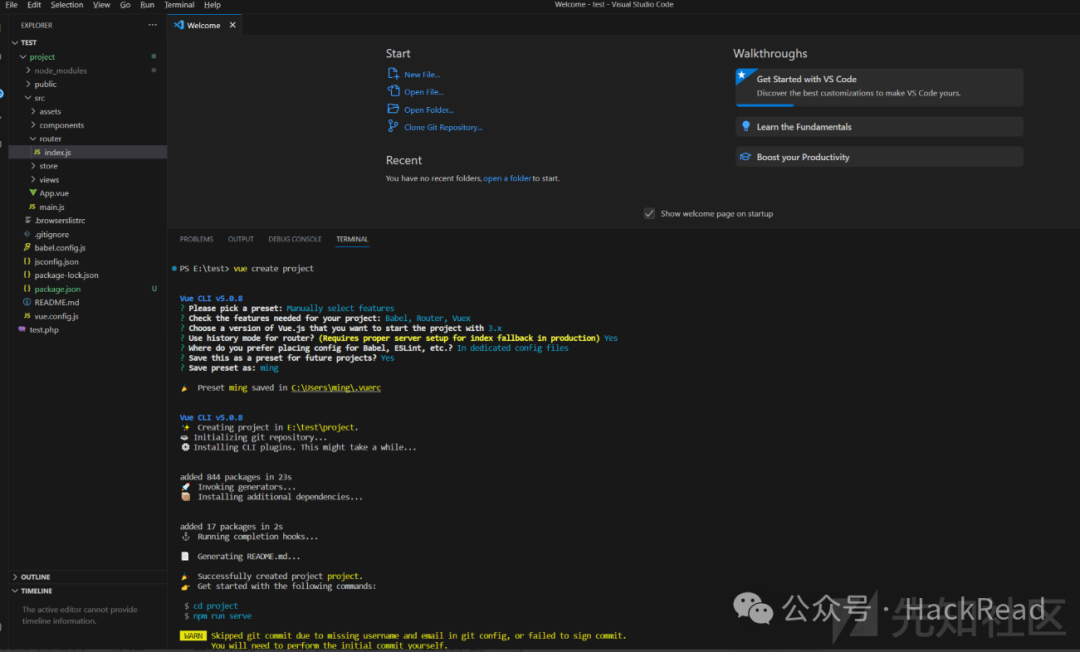Viewport: 1080px width, 652px height.
Task: Close the Welcome tab
Action: click(x=233, y=25)
